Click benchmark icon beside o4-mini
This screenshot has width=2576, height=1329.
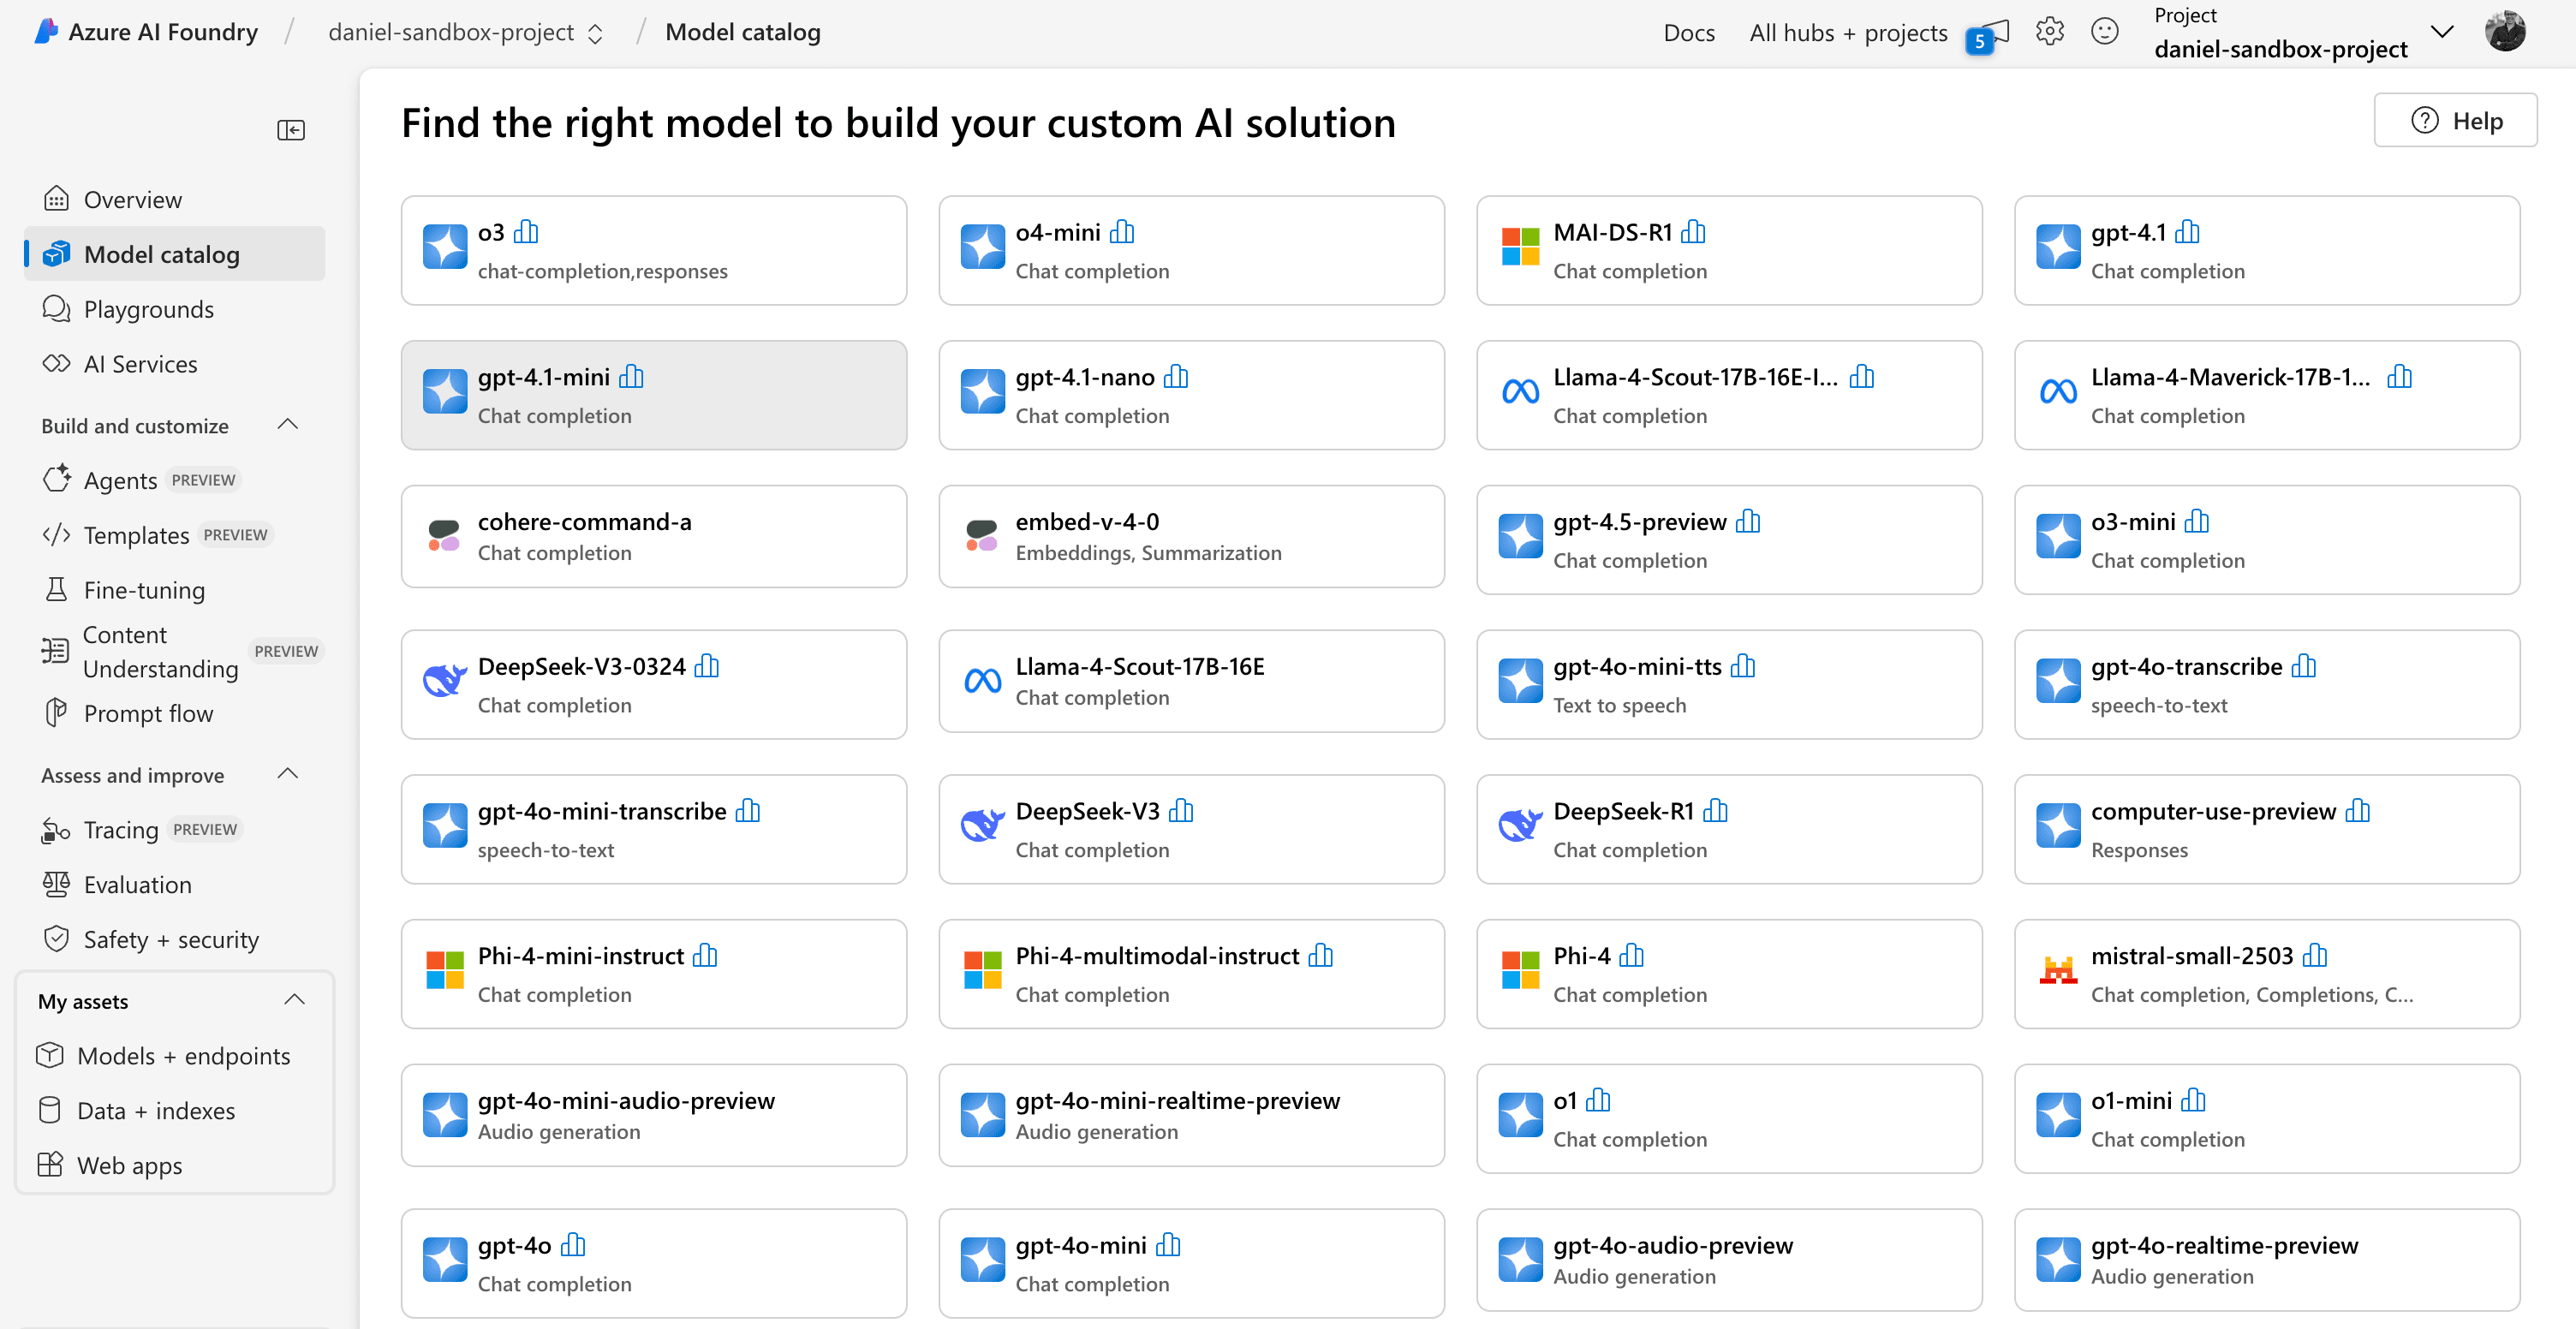point(1122,232)
